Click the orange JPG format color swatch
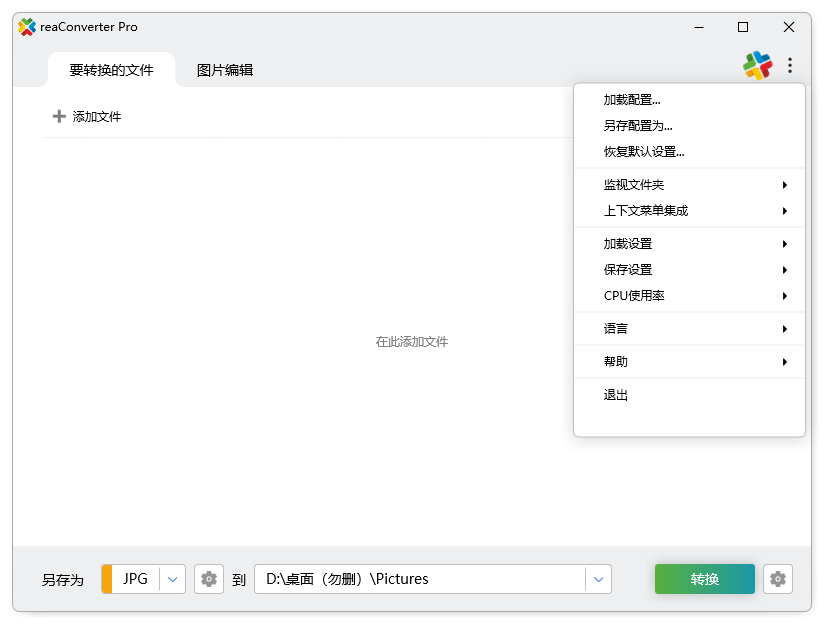The height and width of the screenshot is (624, 824). pyautogui.click(x=106, y=579)
